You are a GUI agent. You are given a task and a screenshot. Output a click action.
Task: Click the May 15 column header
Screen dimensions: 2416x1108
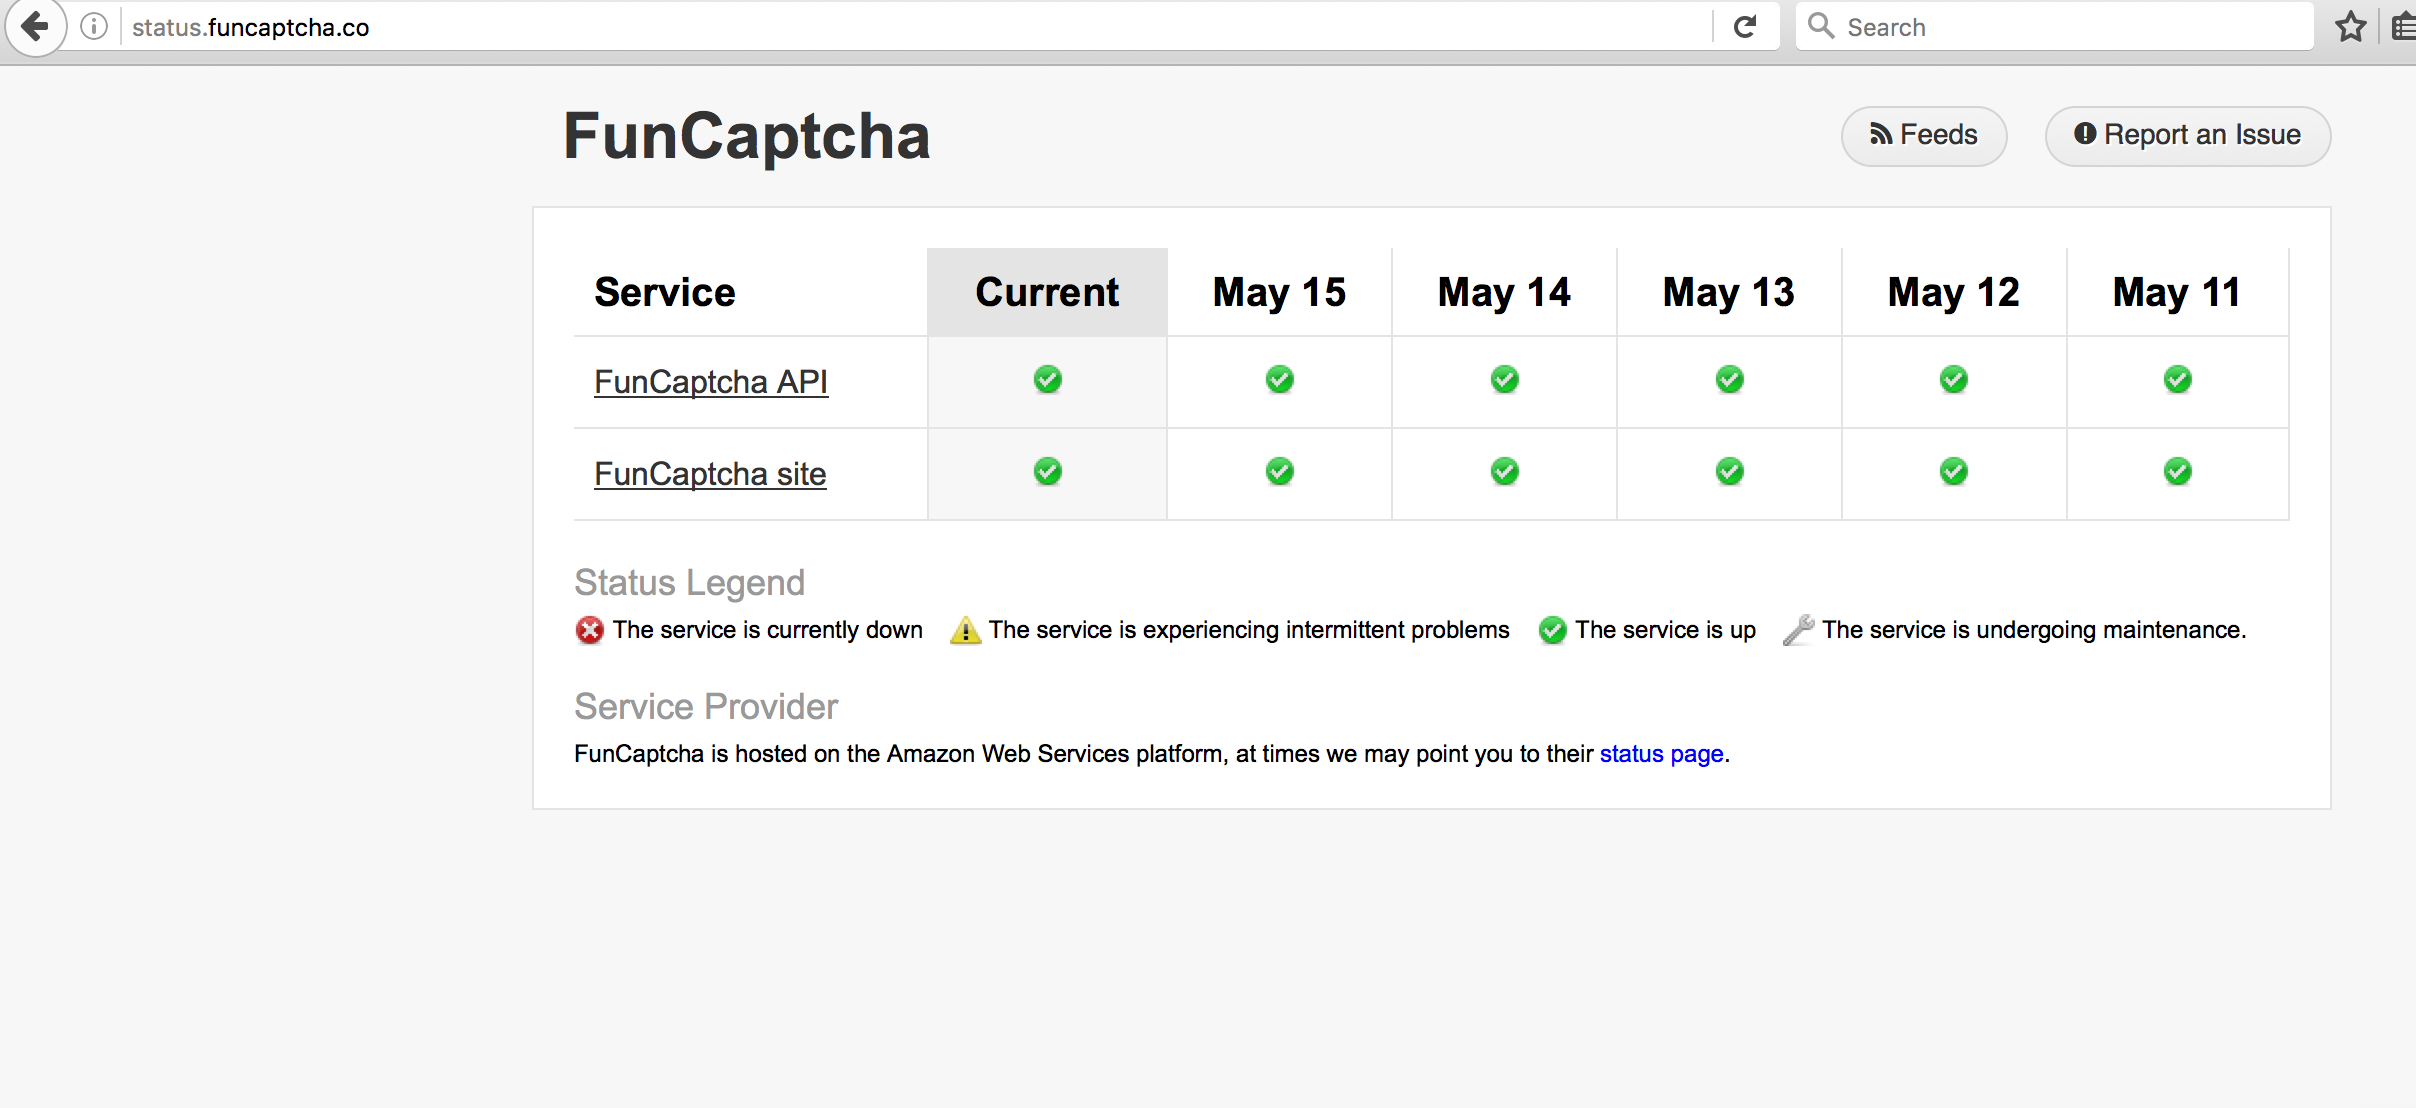click(1279, 292)
